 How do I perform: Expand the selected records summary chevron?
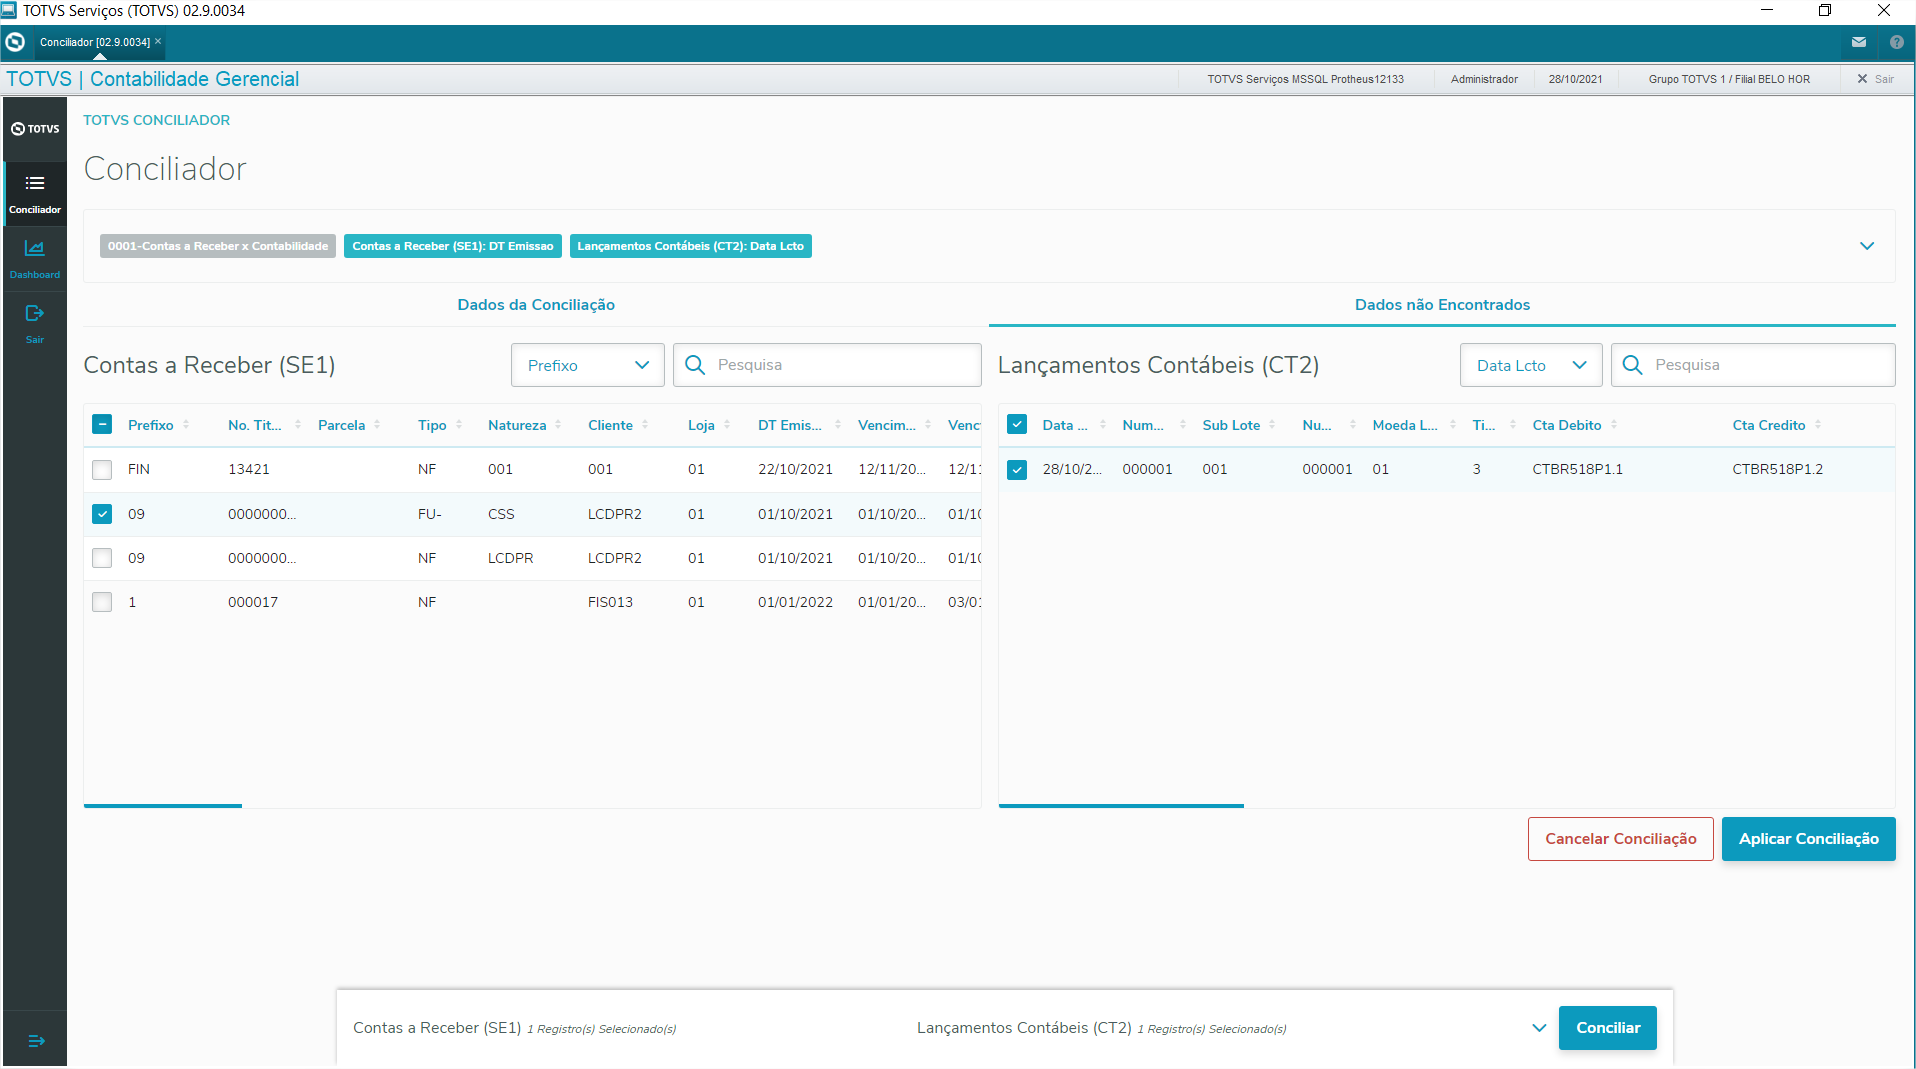click(1539, 1028)
